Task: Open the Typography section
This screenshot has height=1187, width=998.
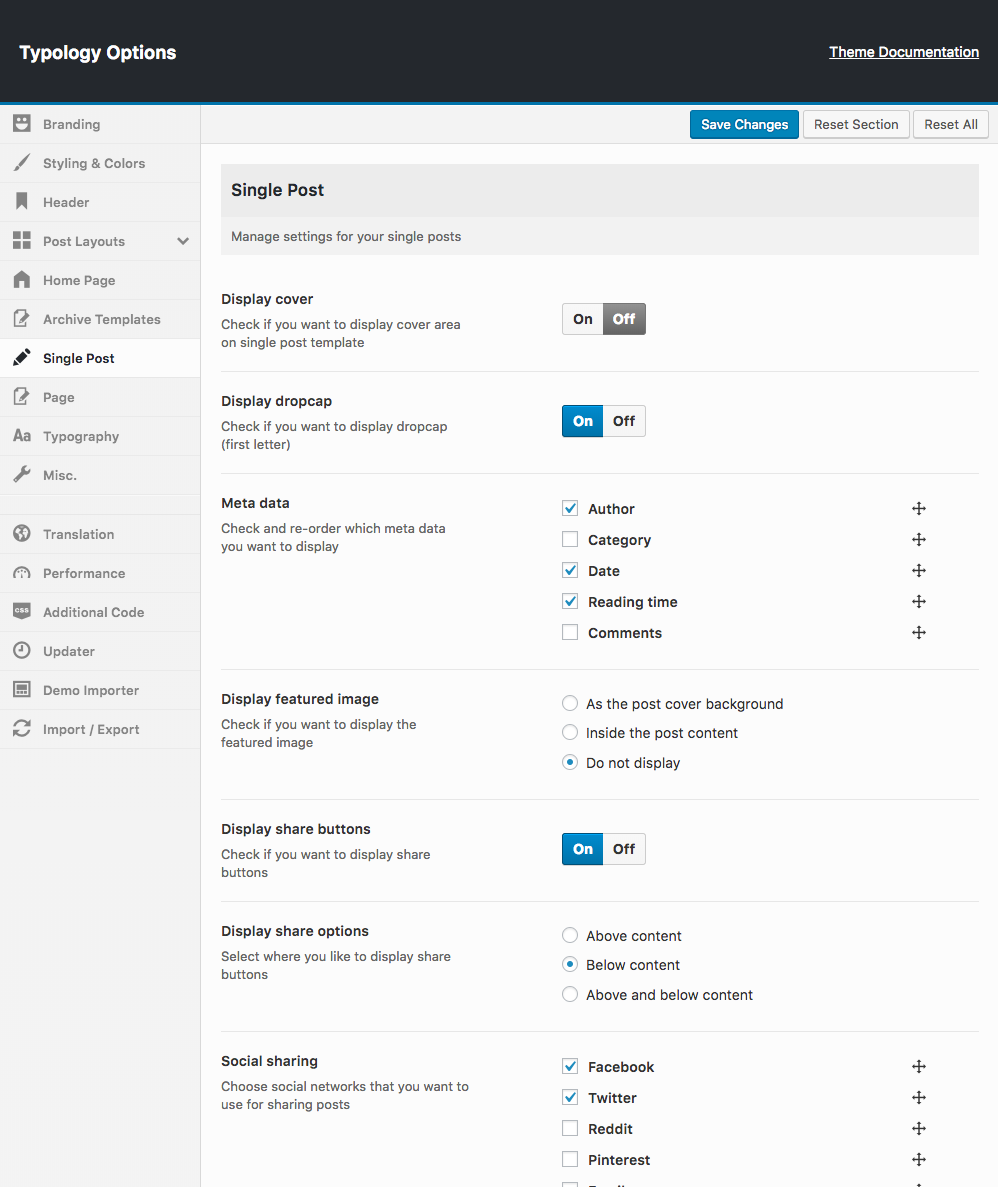Action: [81, 436]
